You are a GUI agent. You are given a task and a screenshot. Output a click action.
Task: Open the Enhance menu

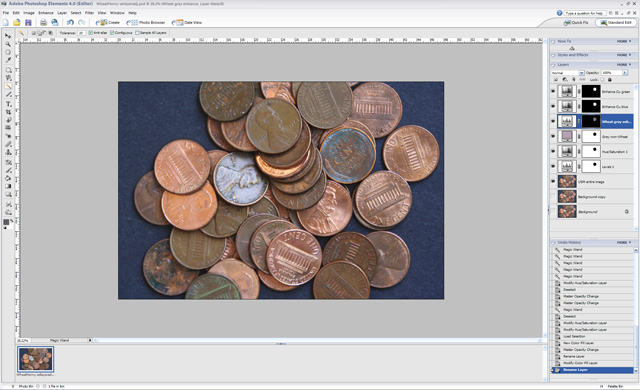click(46, 13)
